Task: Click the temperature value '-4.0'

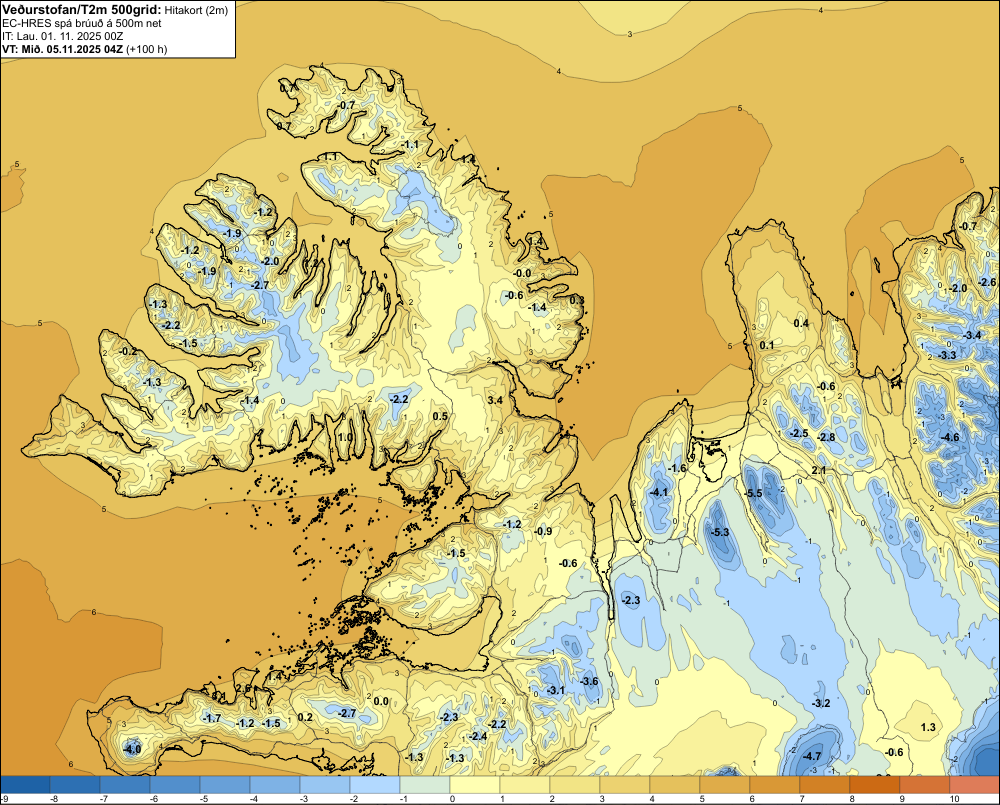Action: tap(132, 749)
